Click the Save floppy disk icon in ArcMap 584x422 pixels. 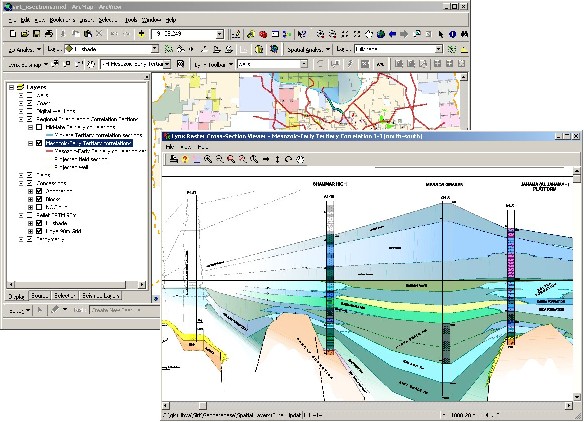coord(36,34)
